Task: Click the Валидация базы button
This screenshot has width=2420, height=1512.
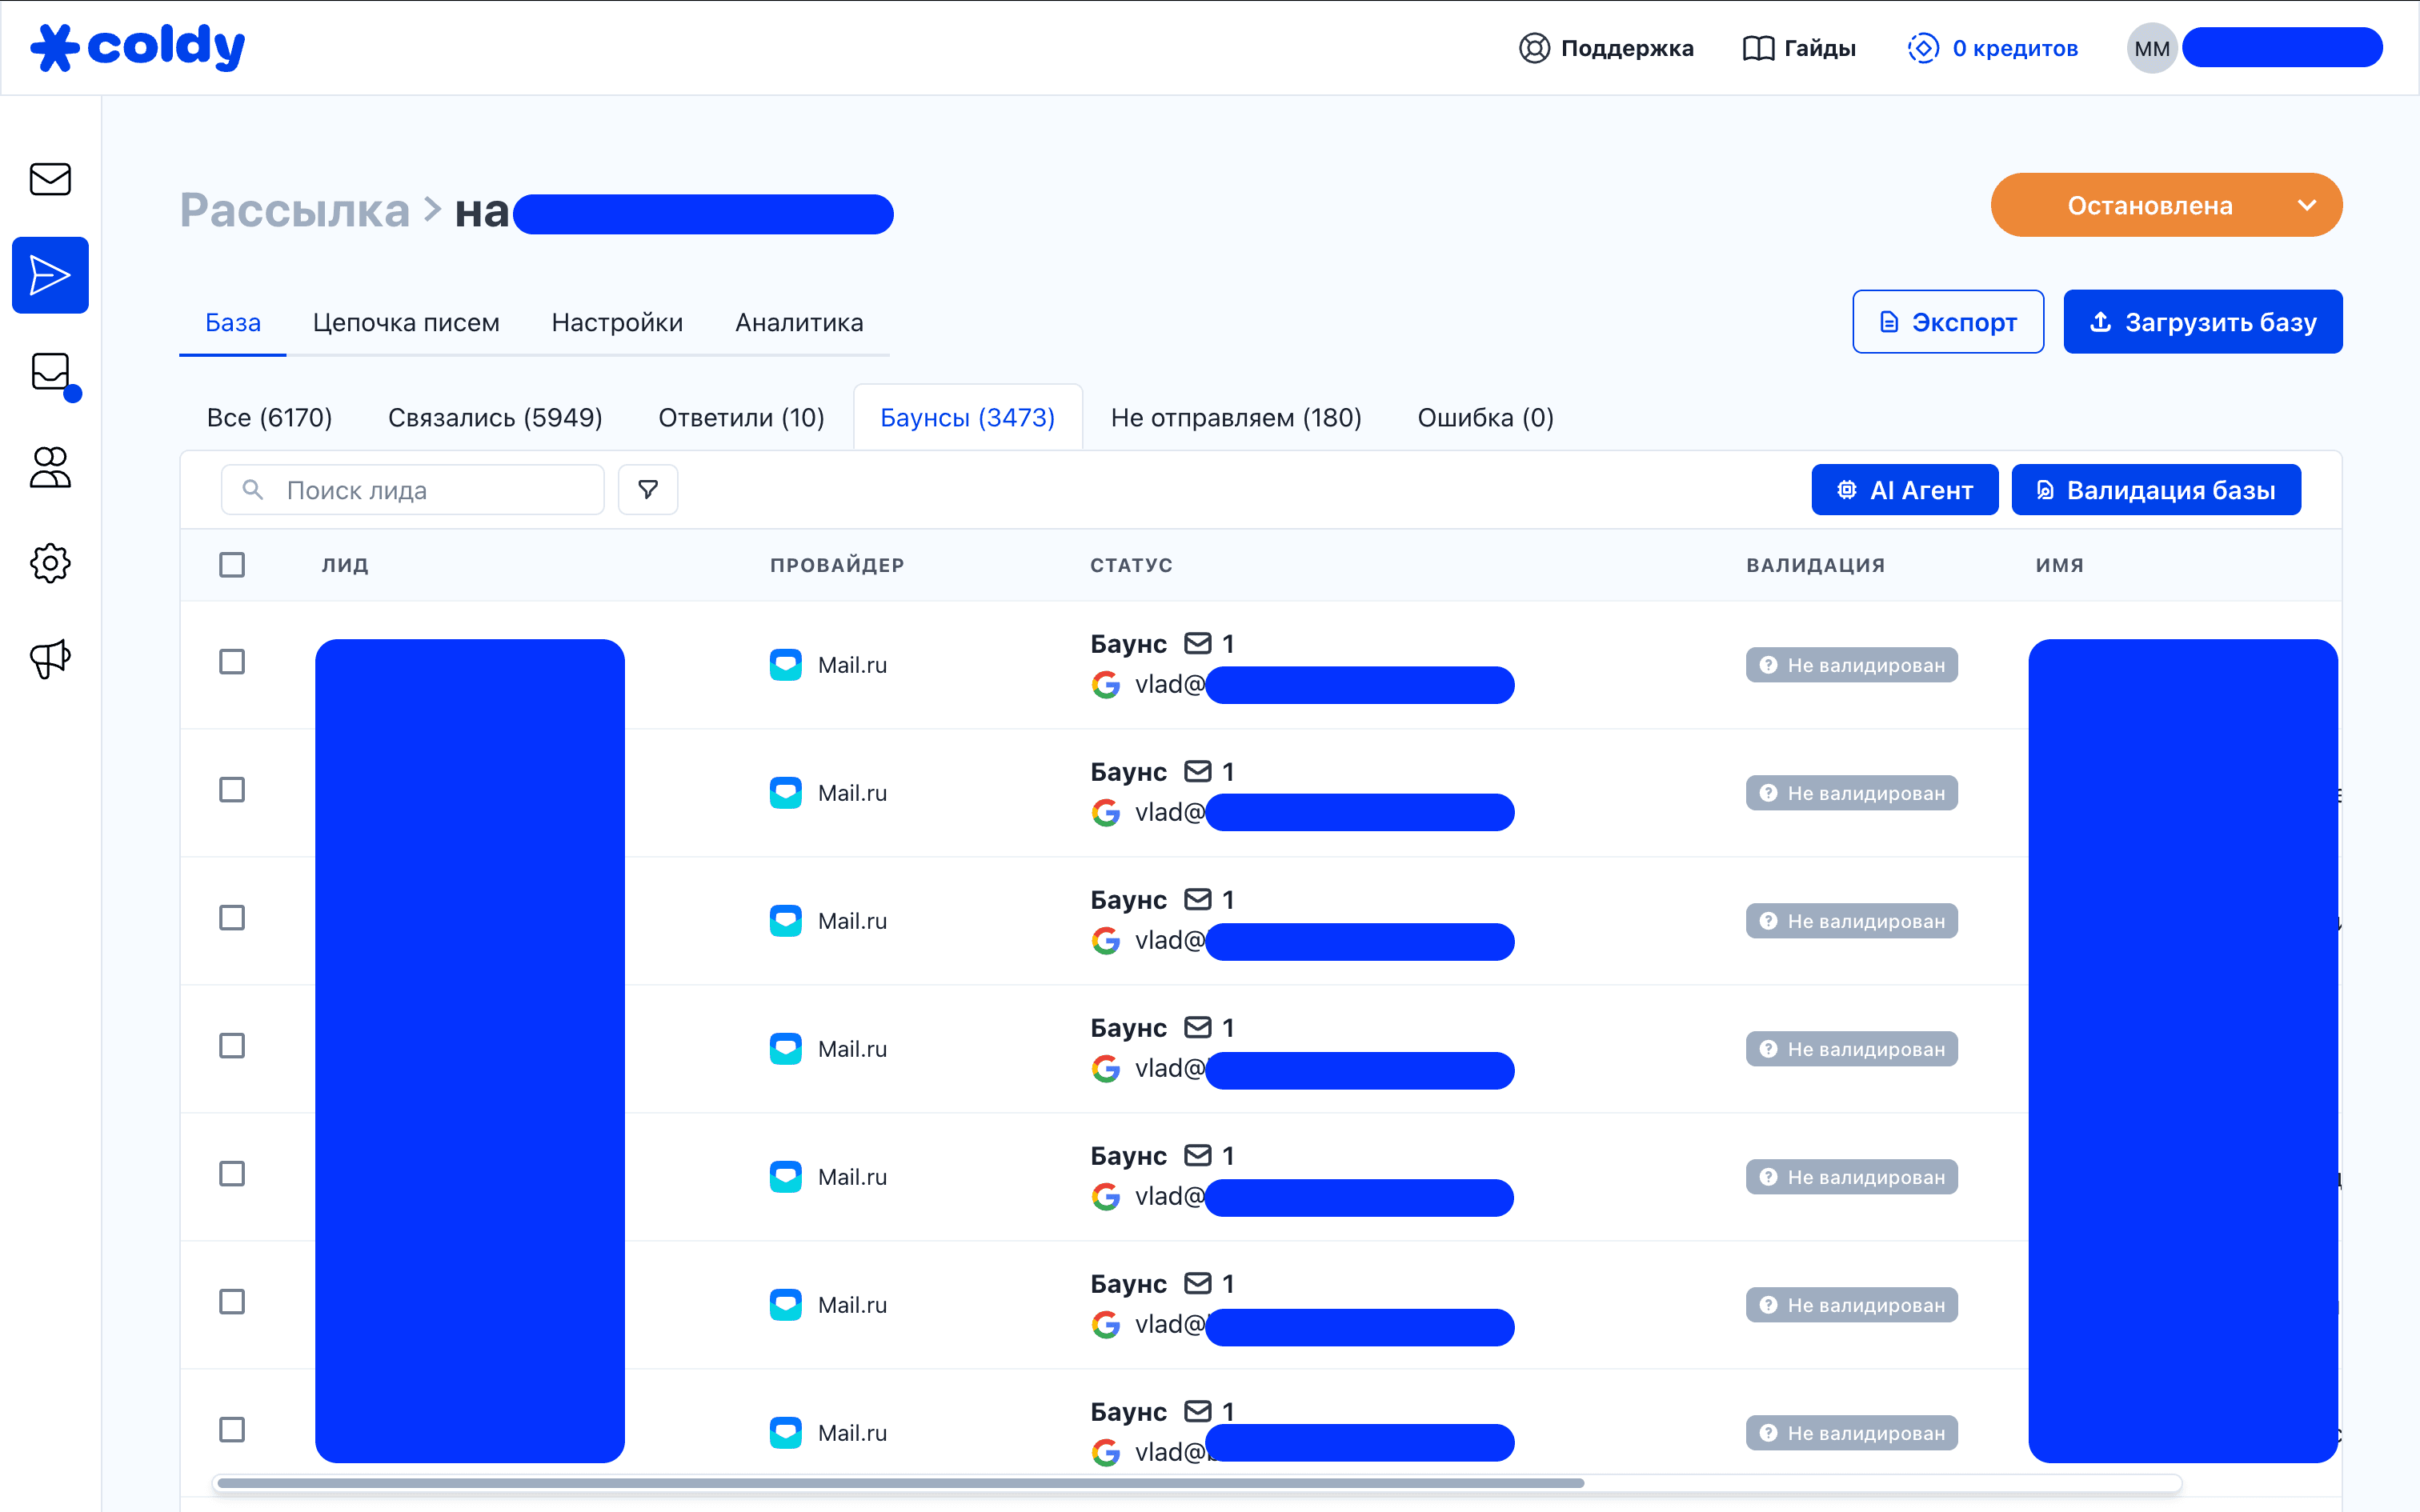Action: click(2155, 490)
